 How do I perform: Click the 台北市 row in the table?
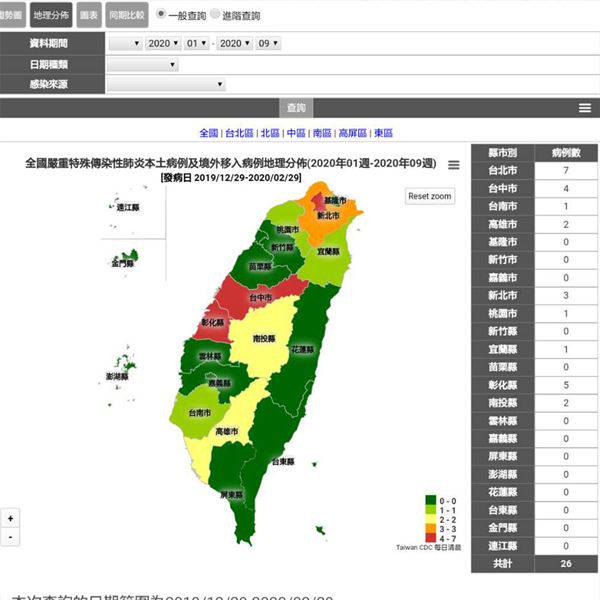[535, 171]
